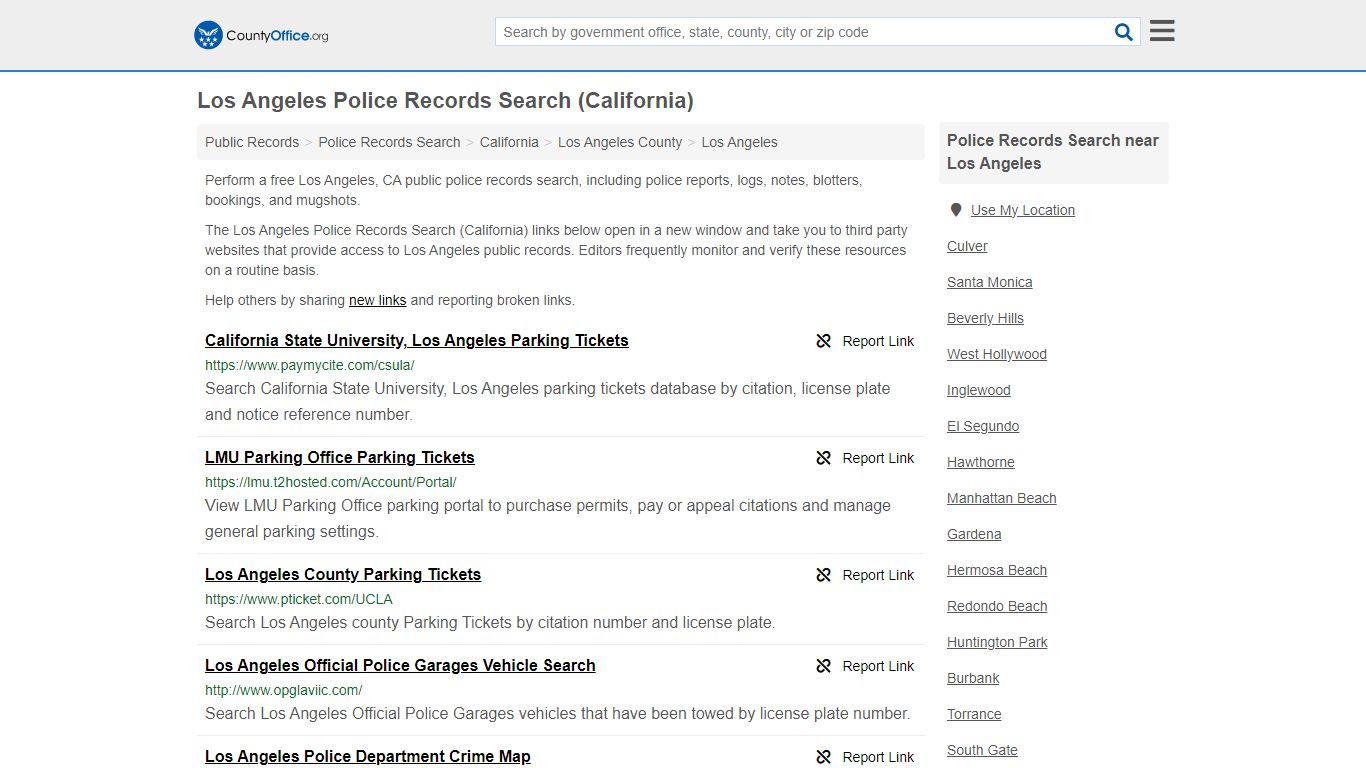Open Burbank police records link
Image resolution: width=1366 pixels, height=768 pixels.
click(973, 678)
